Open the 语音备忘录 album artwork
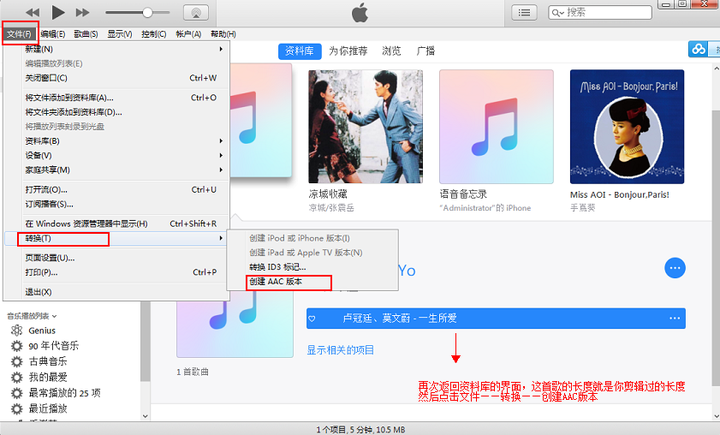This screenshot has height=435, width=720. pyautogui.click(x=496, y=127)
